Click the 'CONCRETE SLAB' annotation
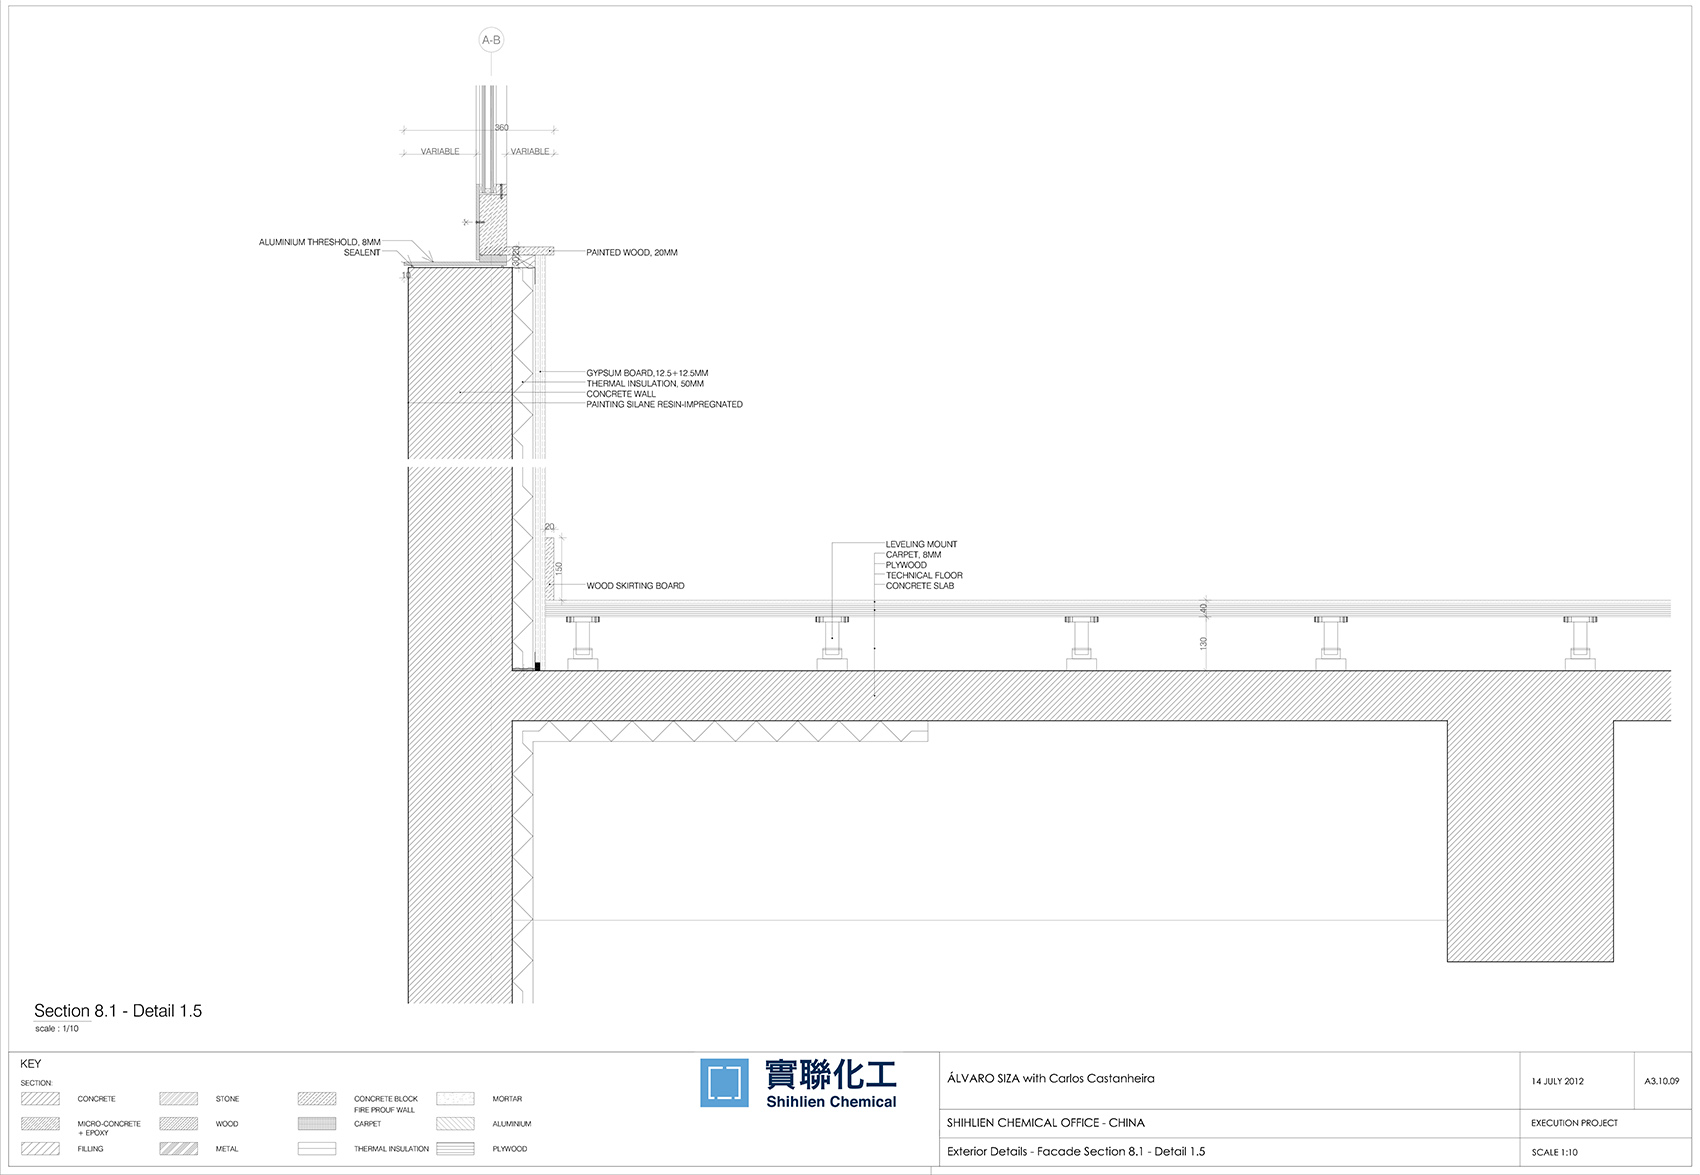Screen dimensions: 1700x1175 (x=920, y=586)
